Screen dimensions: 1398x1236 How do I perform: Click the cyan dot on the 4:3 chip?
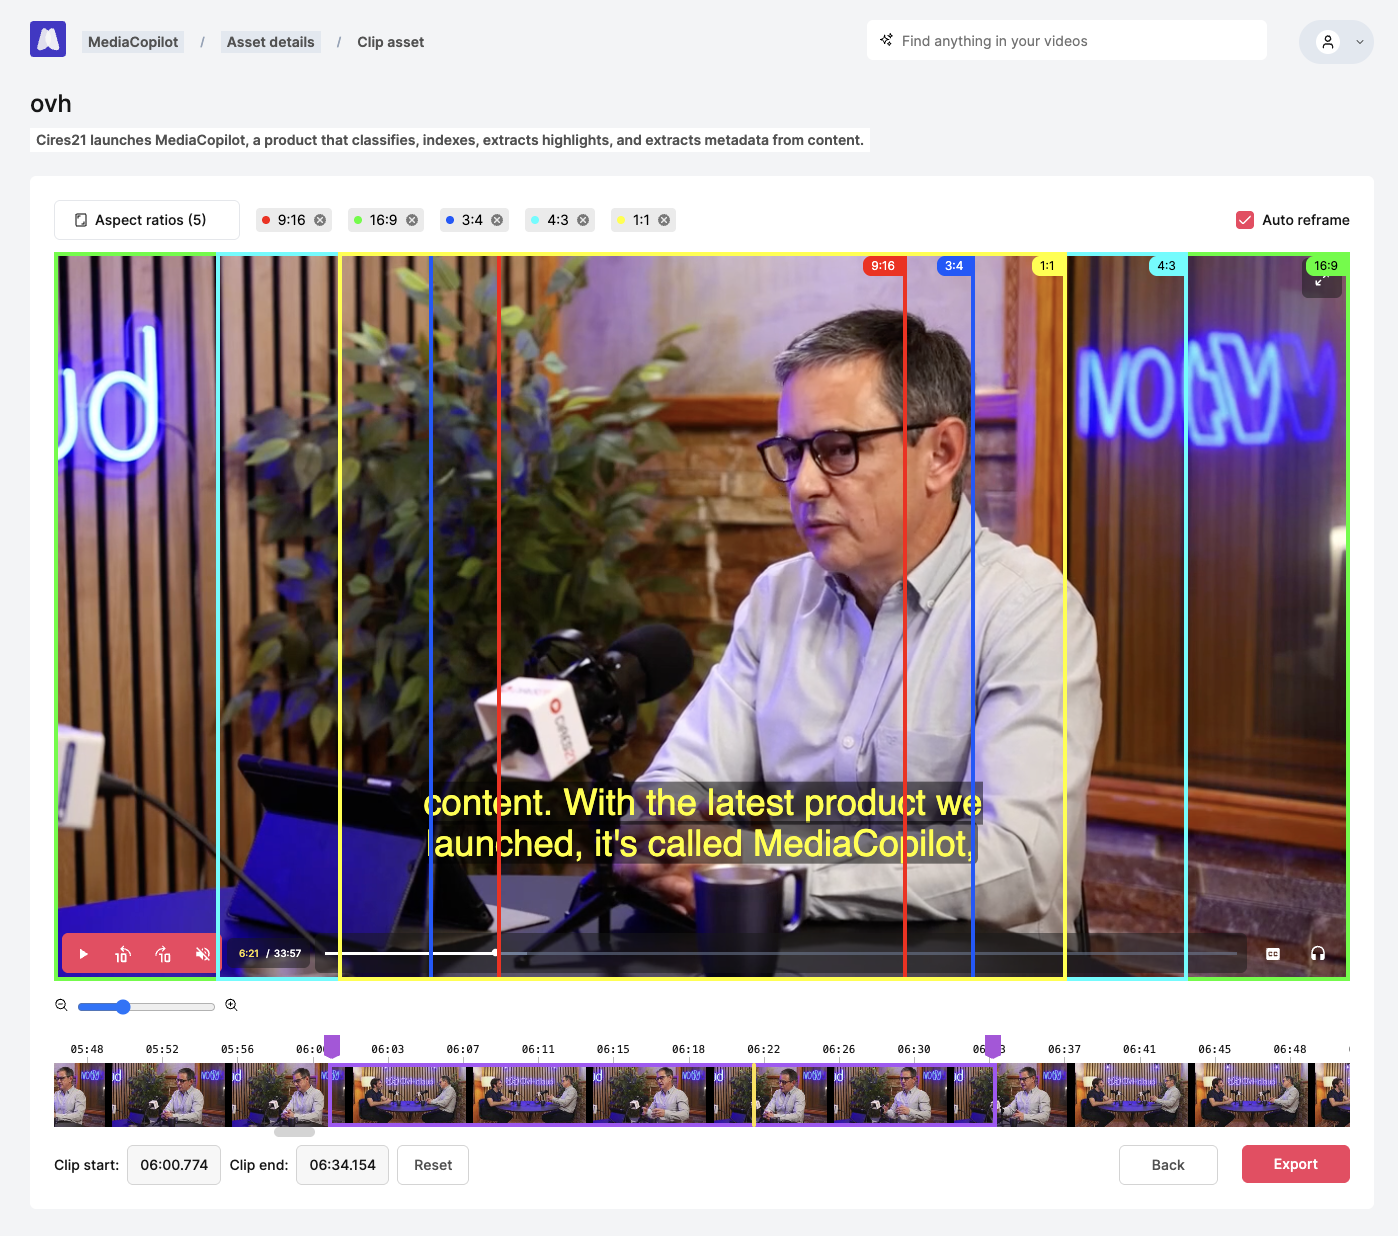(x=535, y=220)
